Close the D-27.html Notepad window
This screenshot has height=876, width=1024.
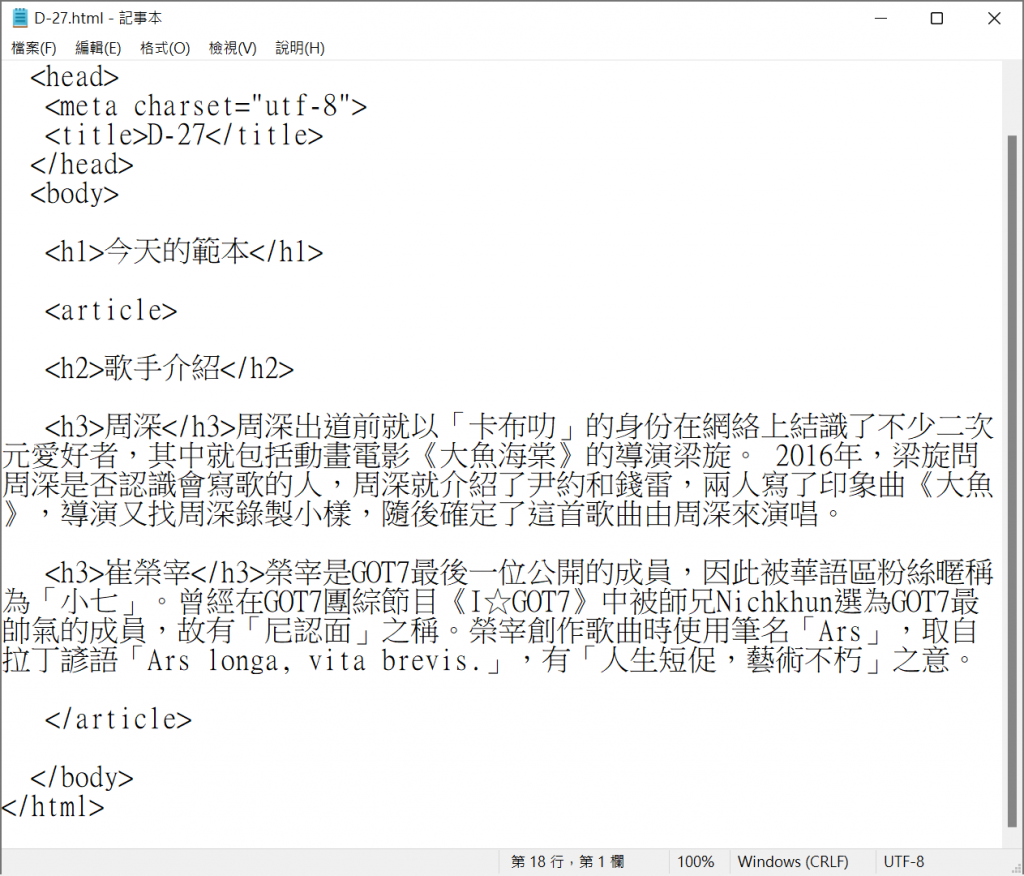(x=993, y=18)
